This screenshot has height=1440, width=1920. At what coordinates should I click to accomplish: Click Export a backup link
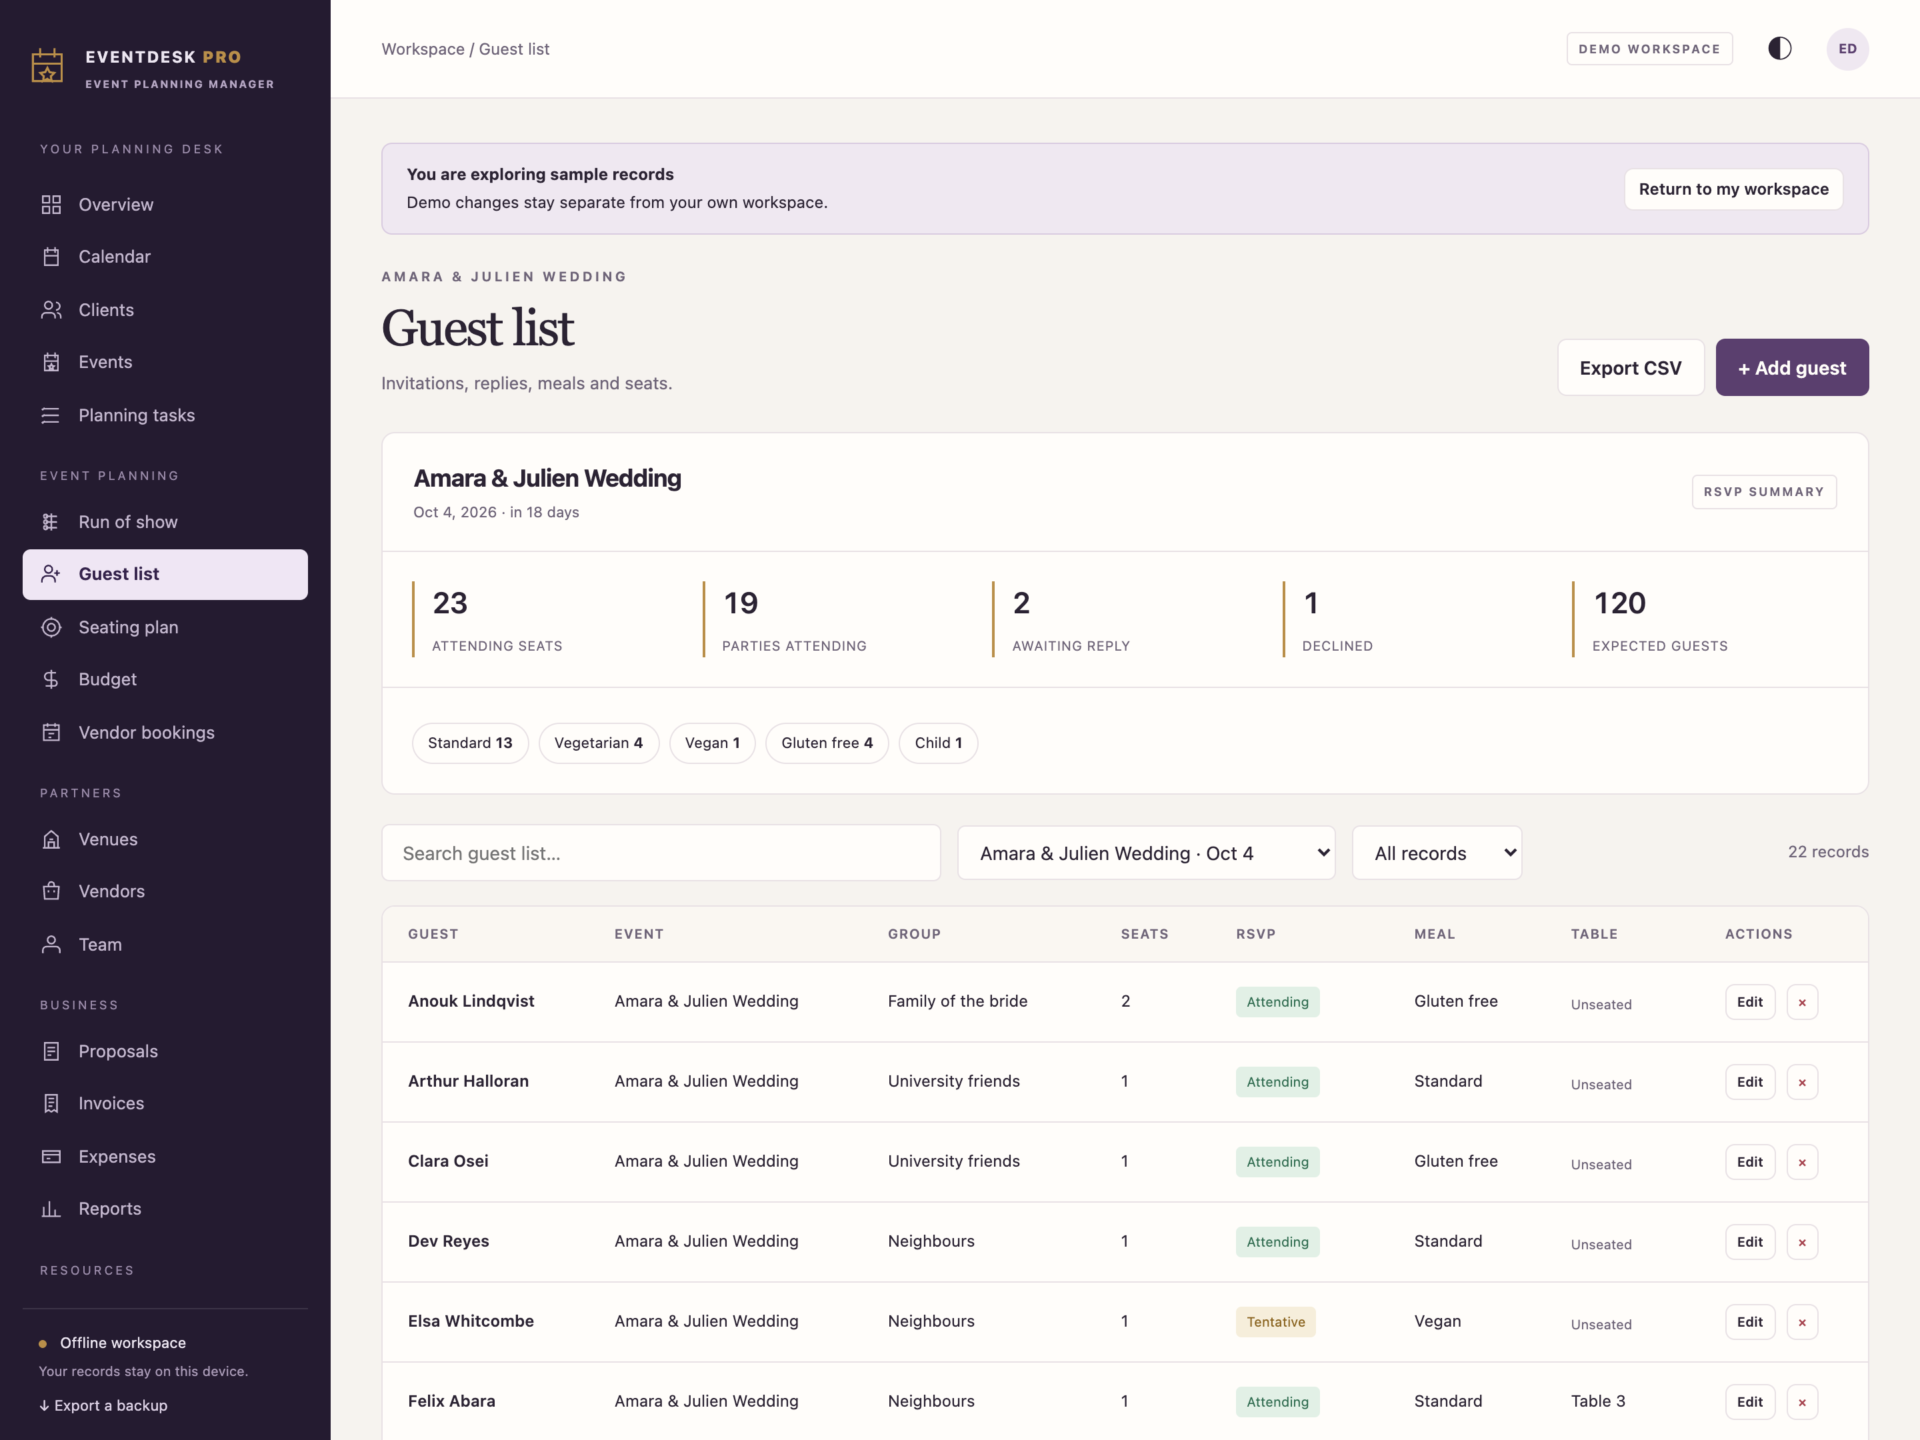click(x=103, y=1406)
